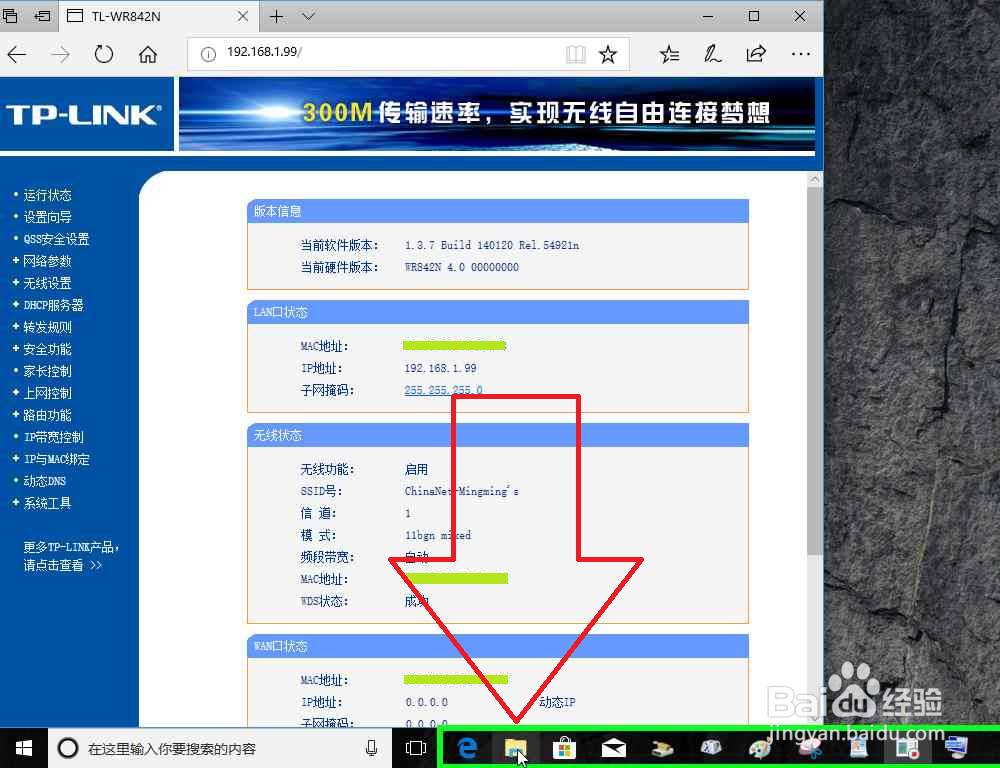Open the favorites hub
This screenshot has height=768, width=1000.
click(x=669, y=55)
